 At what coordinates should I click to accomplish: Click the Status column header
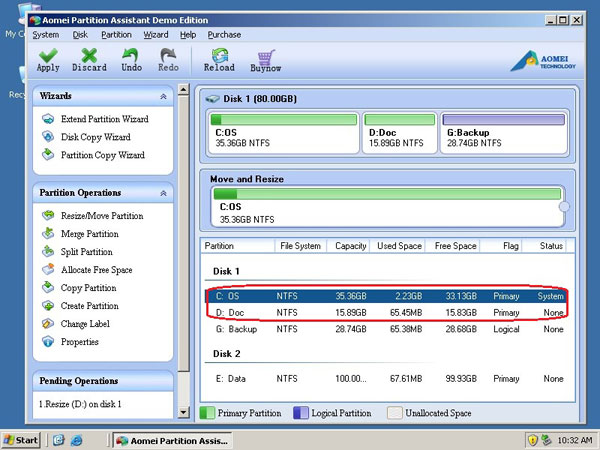pos(544,246)
